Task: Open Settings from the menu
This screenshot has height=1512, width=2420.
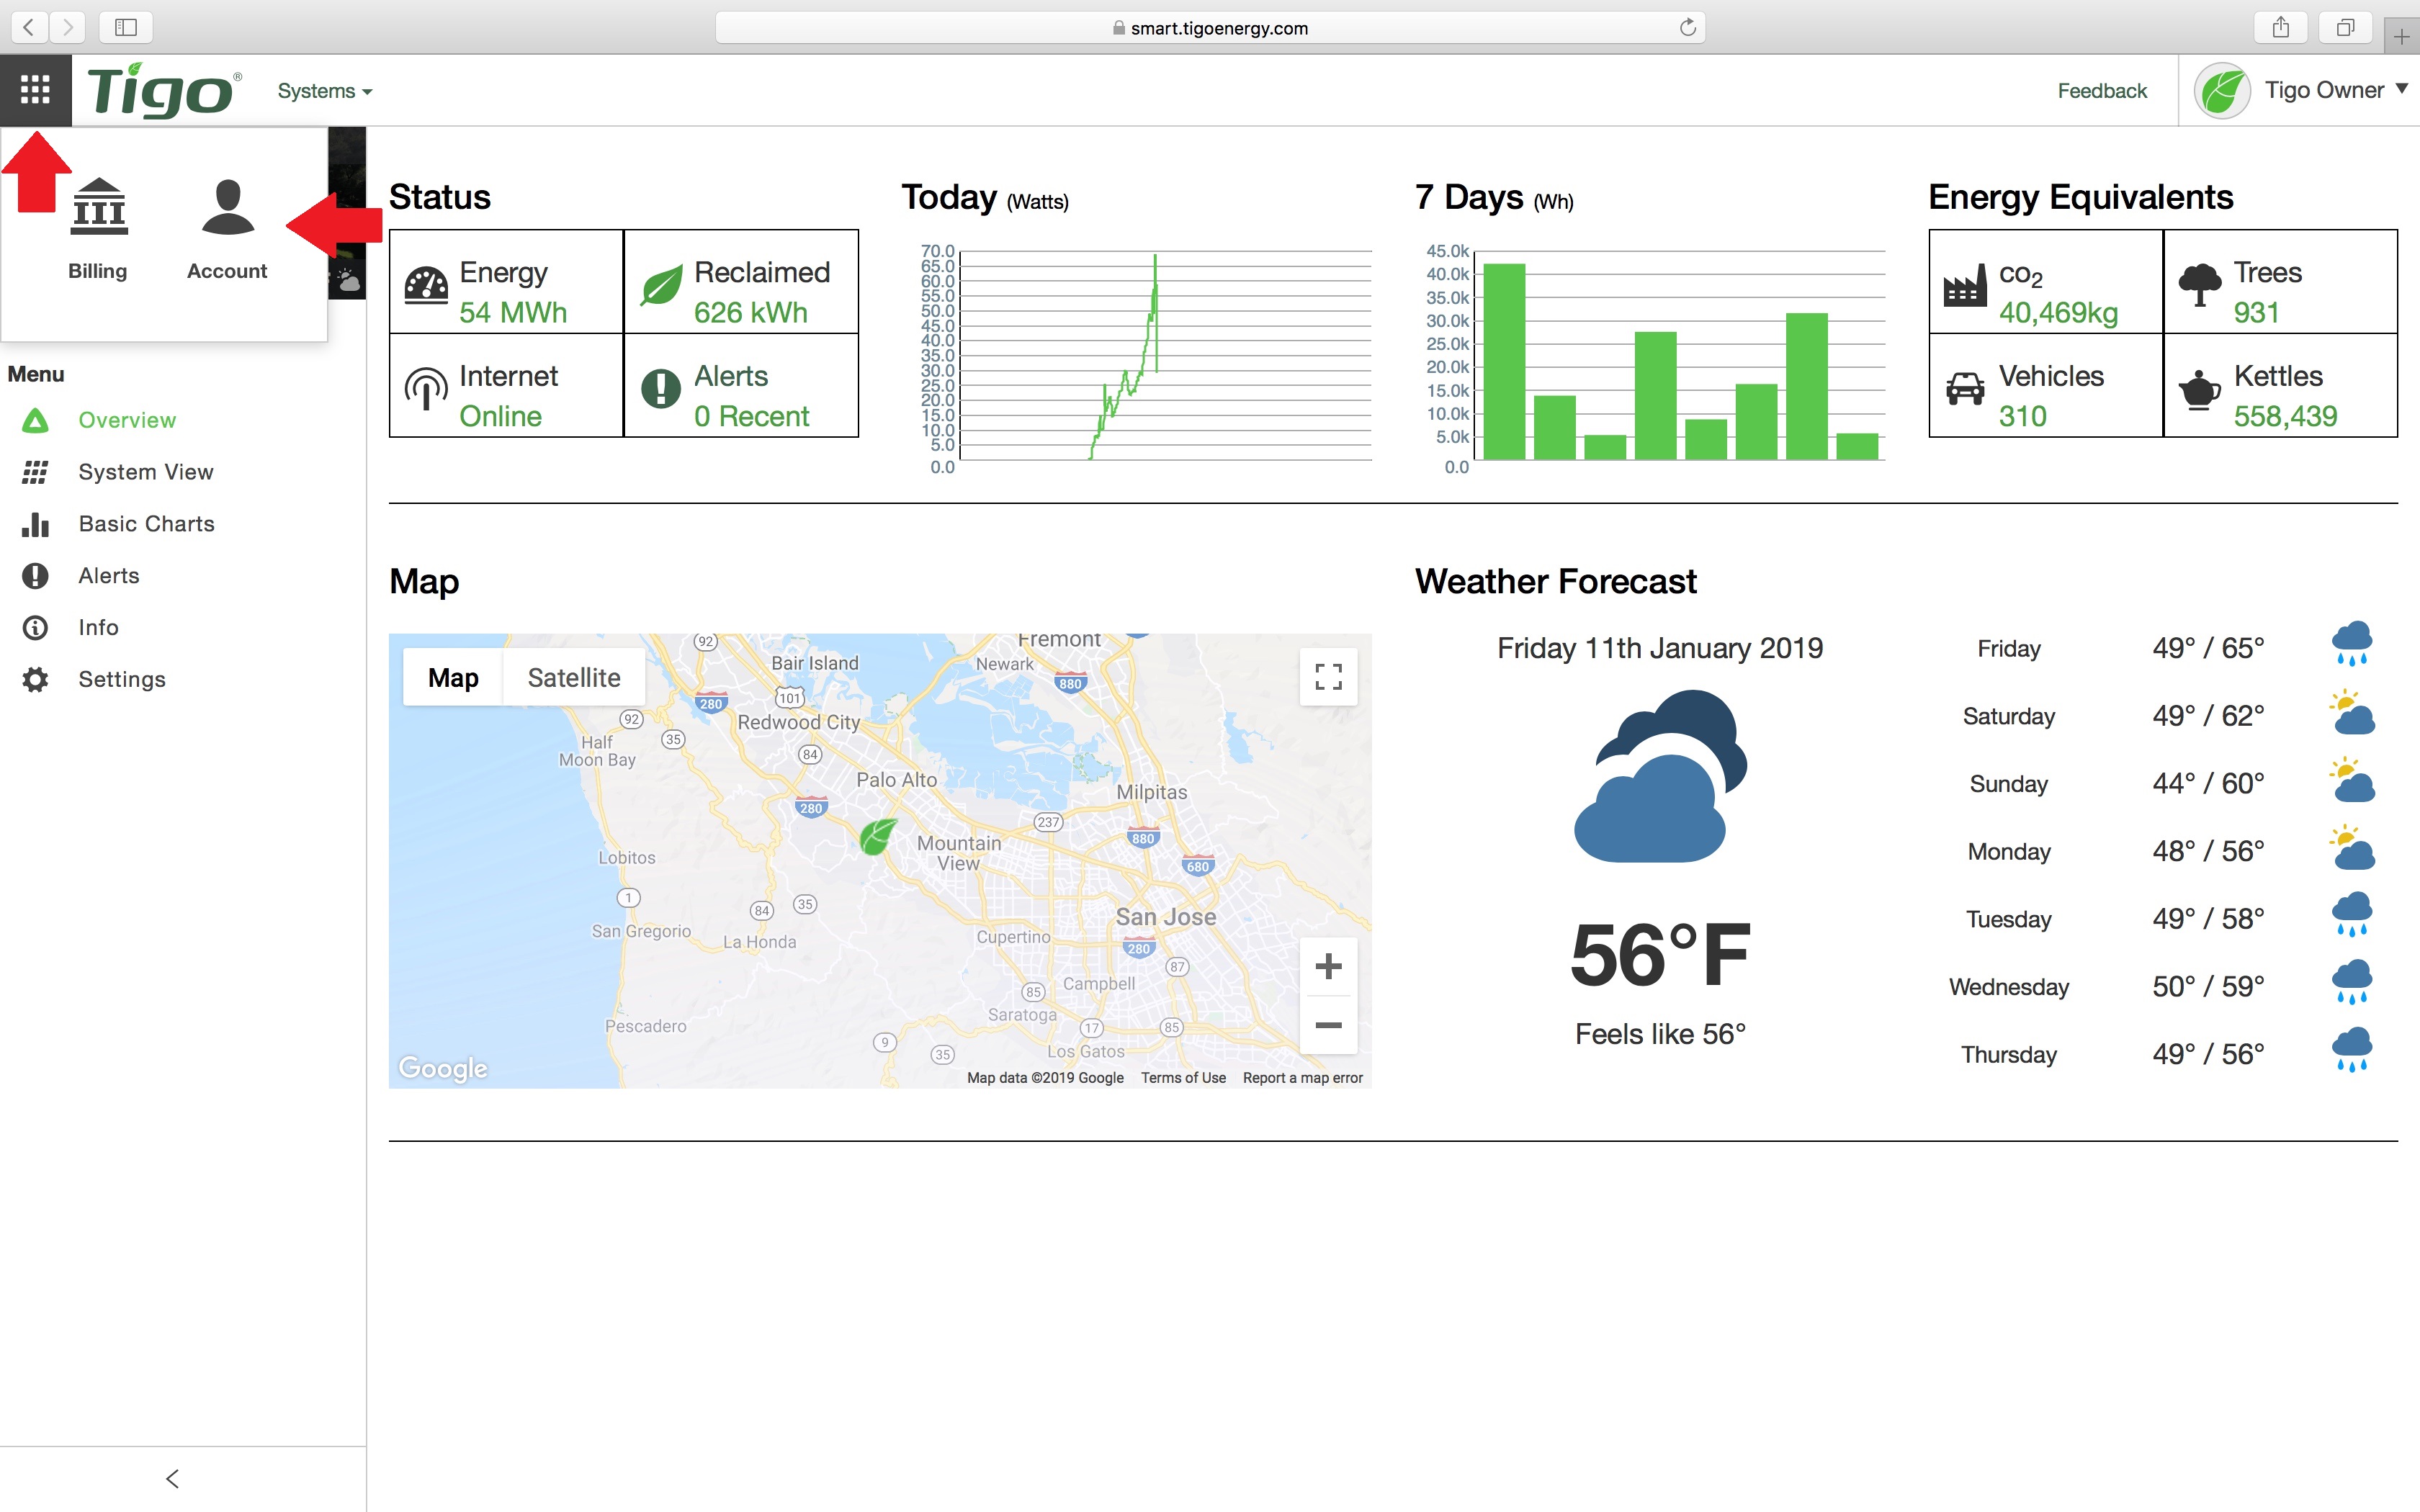Action: [x=122, y=680]
